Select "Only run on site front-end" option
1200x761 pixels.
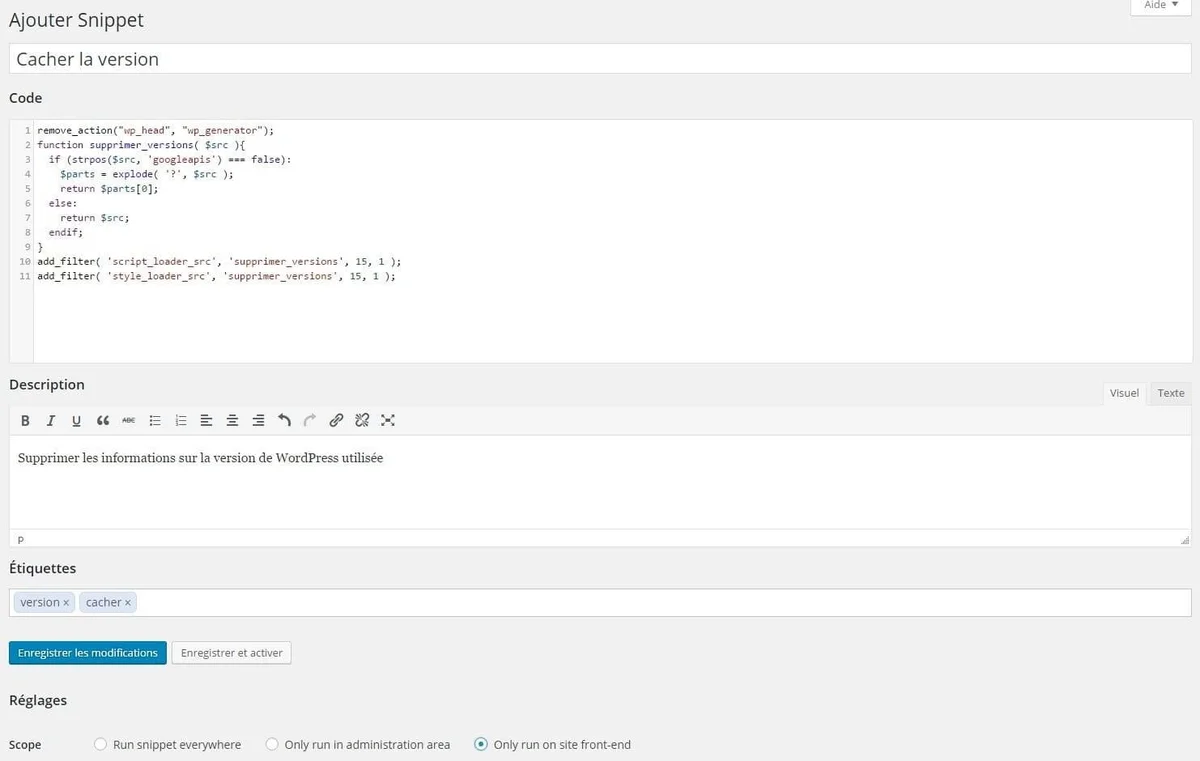[482, 745]
